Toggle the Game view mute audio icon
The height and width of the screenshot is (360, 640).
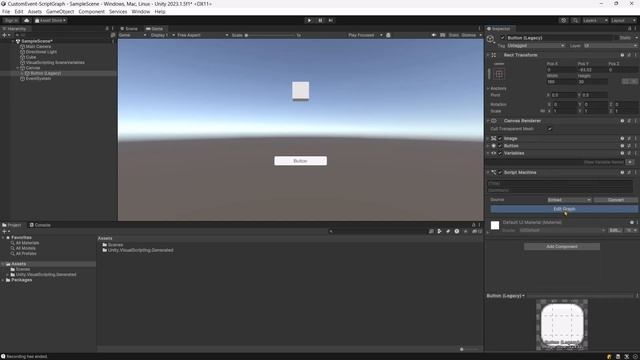434,35
